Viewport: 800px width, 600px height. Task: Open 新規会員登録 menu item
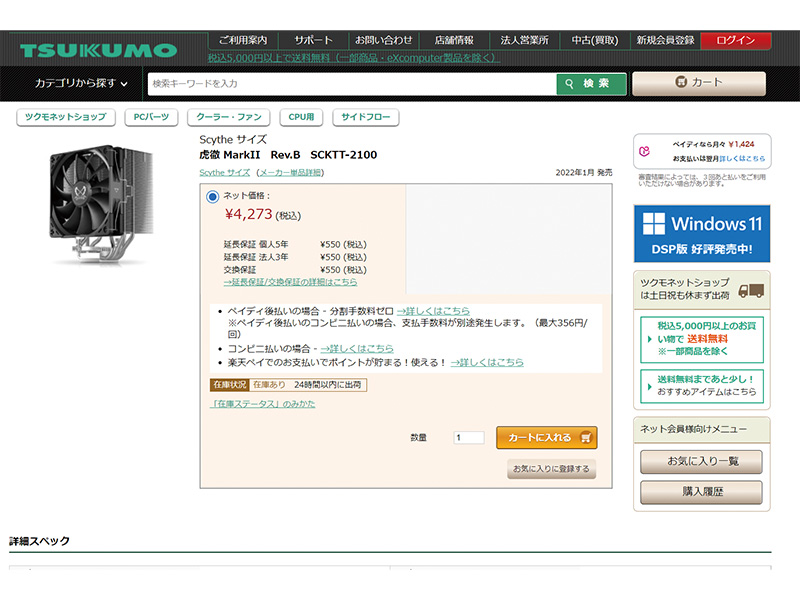click(665, 40)
